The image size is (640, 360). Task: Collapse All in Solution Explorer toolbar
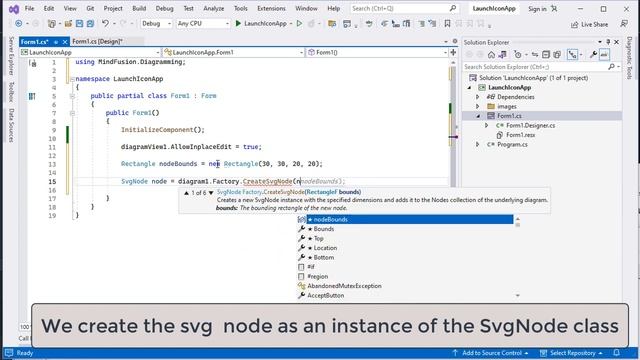tap(546, 55)
